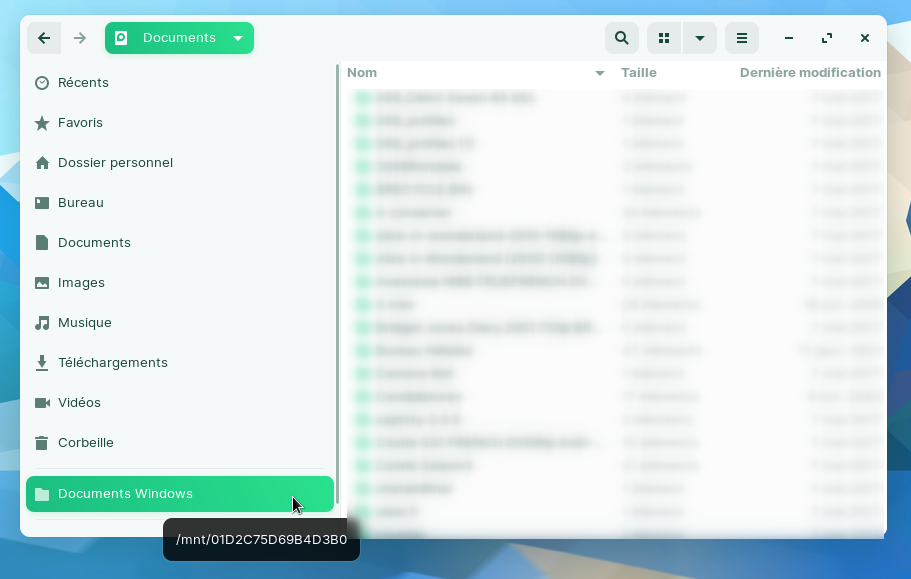Image resolution: width=911 pixels, height=579 pixels.
Task: Open the hamburger menu
Action: [742, 38]
